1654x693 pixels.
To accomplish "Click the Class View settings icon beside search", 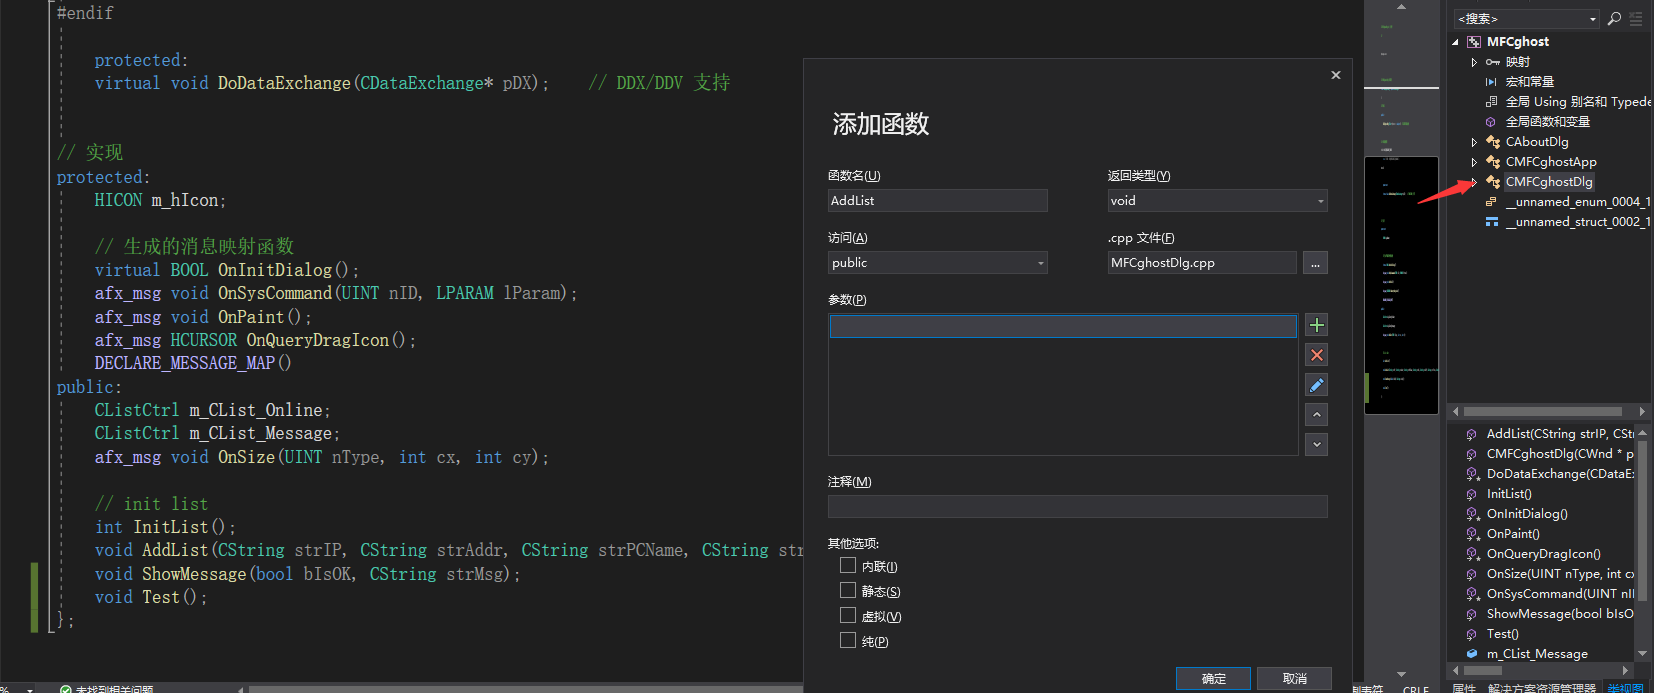I will point(1636,19).
